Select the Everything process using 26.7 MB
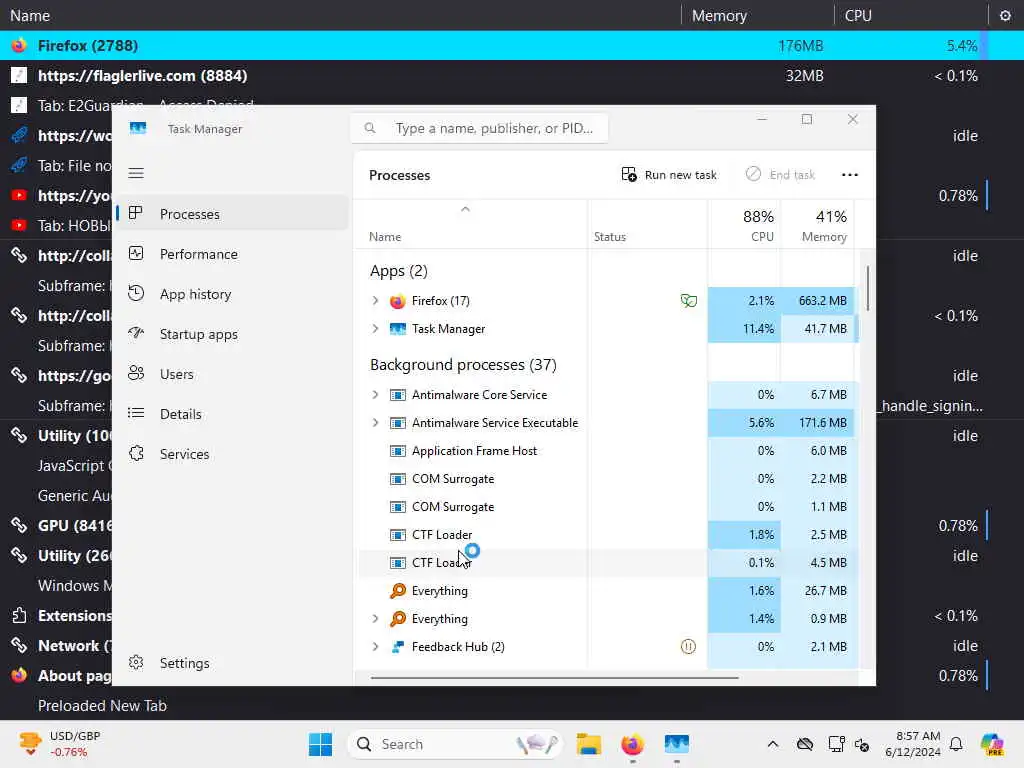 click(x=607, y=590)
